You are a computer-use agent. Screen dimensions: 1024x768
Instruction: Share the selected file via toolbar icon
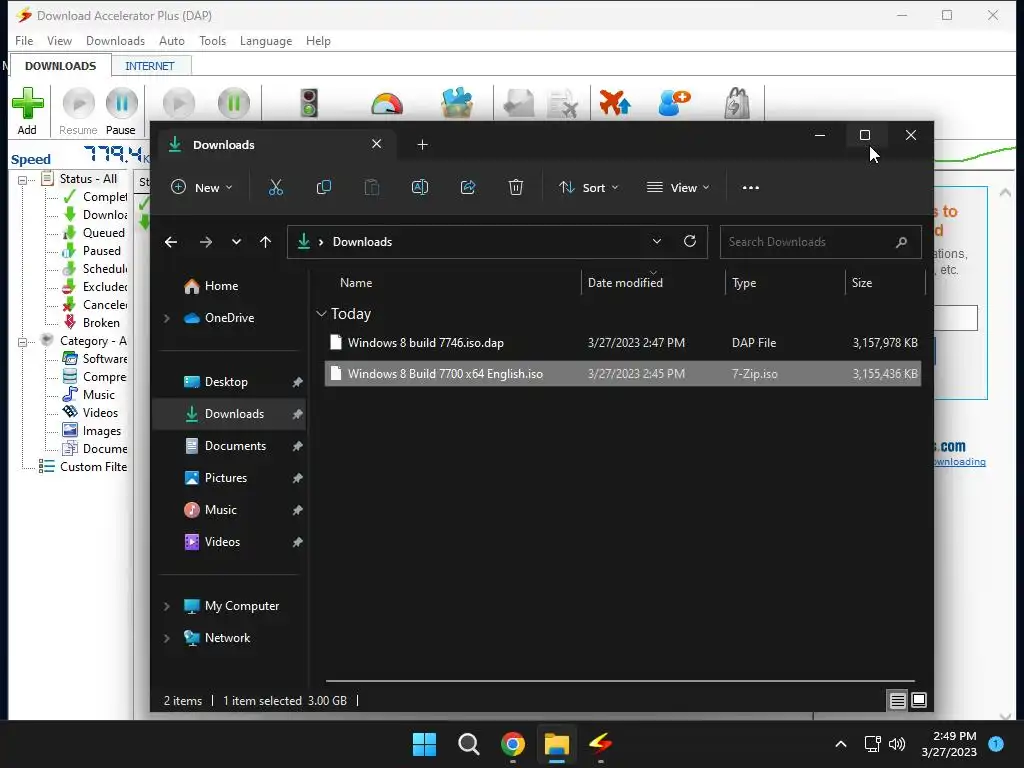(468, 187)
